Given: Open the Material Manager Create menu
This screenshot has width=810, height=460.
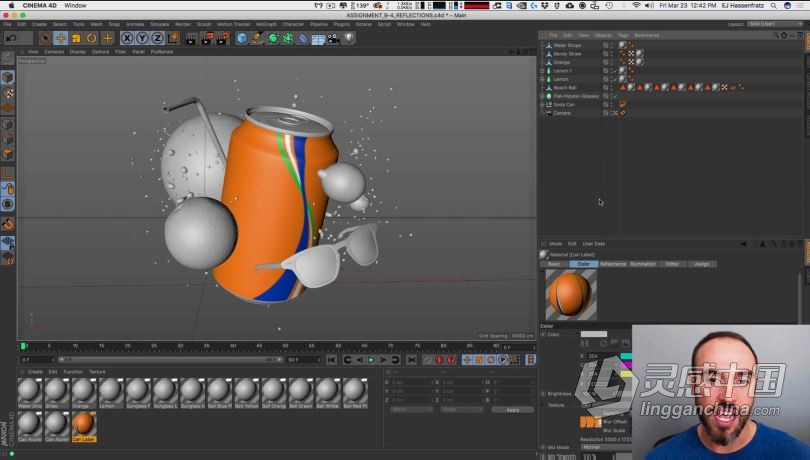Looking at the screenshot, I should (35, 372).
